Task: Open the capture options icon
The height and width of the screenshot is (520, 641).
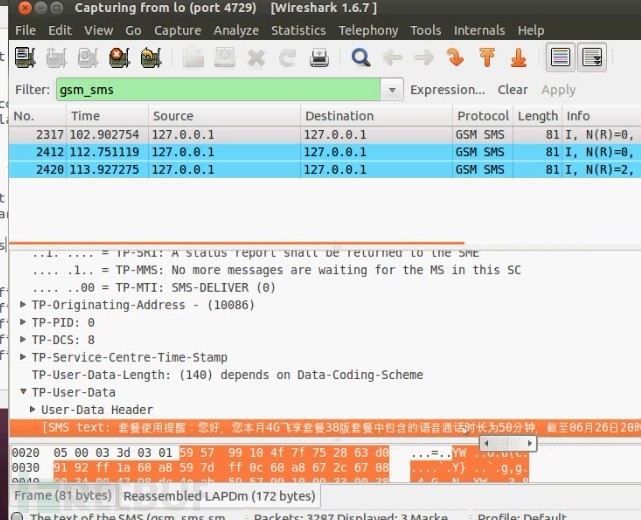Action: coord(56,57)
